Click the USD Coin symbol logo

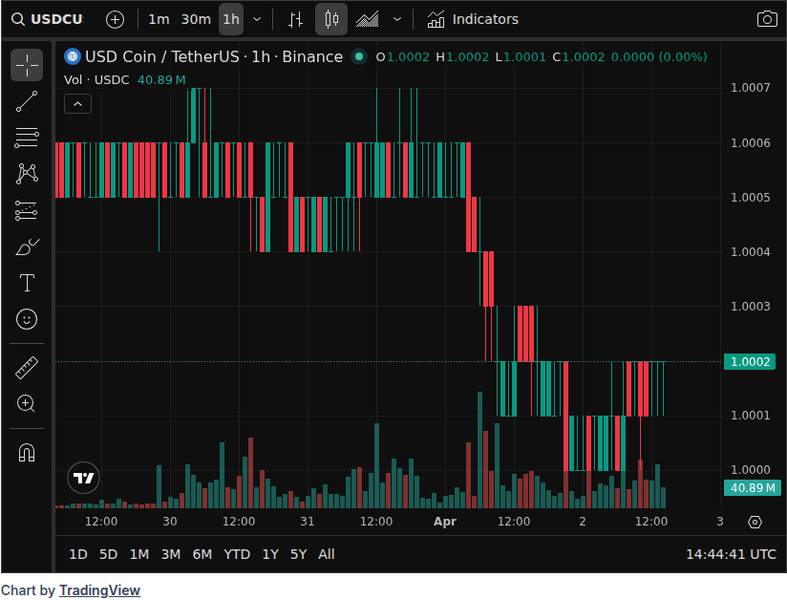pyautogui.click(x=72, y=56)
